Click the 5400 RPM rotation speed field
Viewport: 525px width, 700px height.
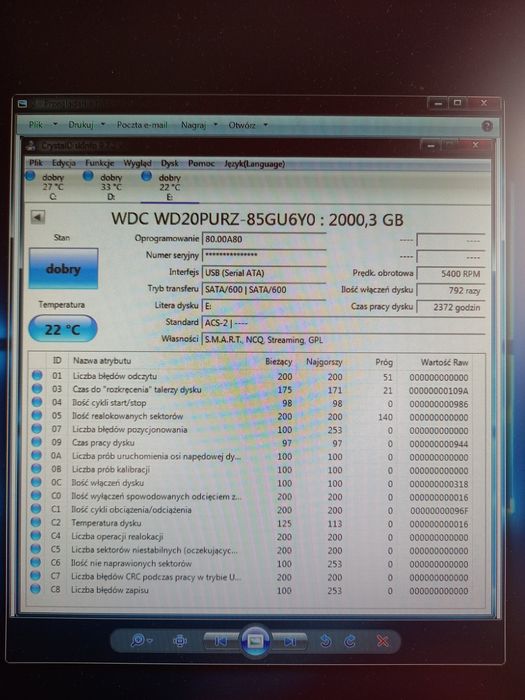pos(450,273)
